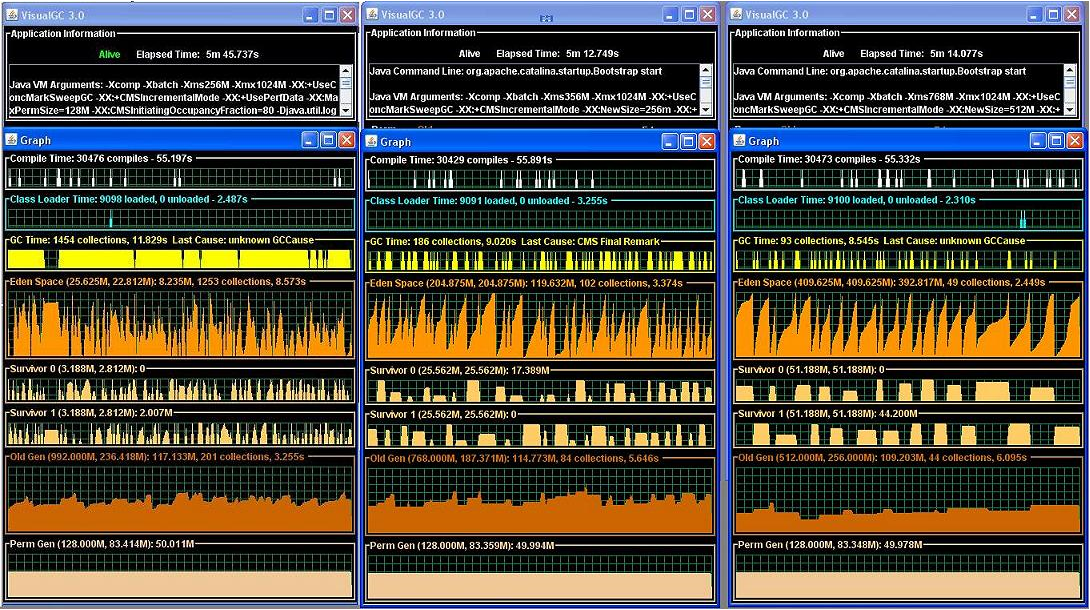The image size is (1090, 610).
Task: Click the scrollbar down arrow in left Application Information
Action: coord(347,112)
